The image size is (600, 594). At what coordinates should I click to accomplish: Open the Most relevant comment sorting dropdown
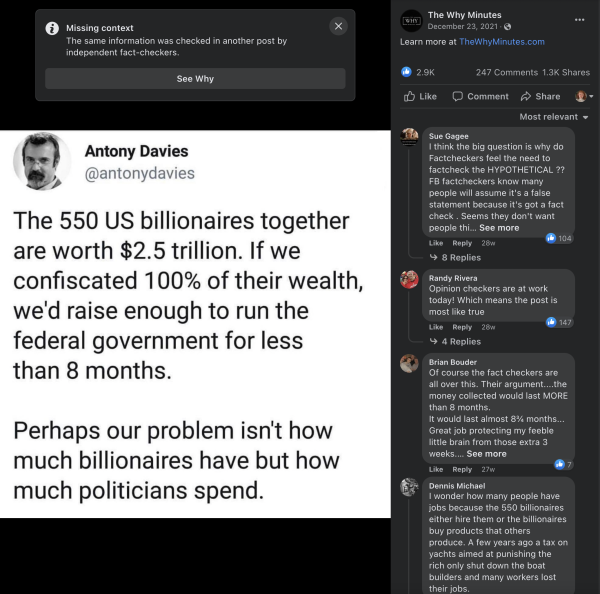554,117
